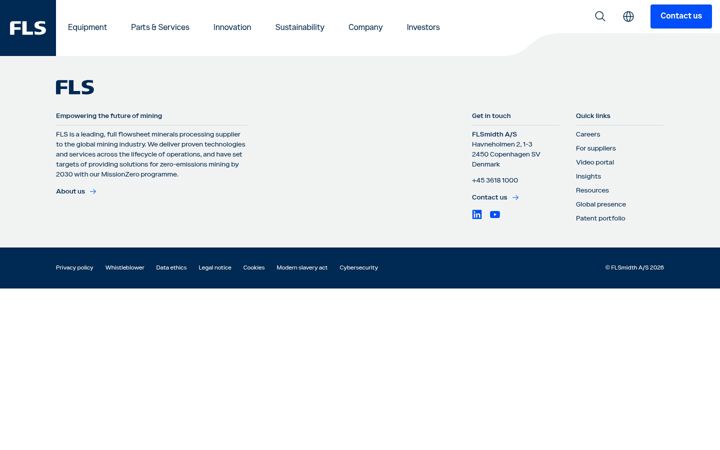Open the Patent portfolio quick link
Viewport: 720px width, 450px height.
(x=600, y=219)
